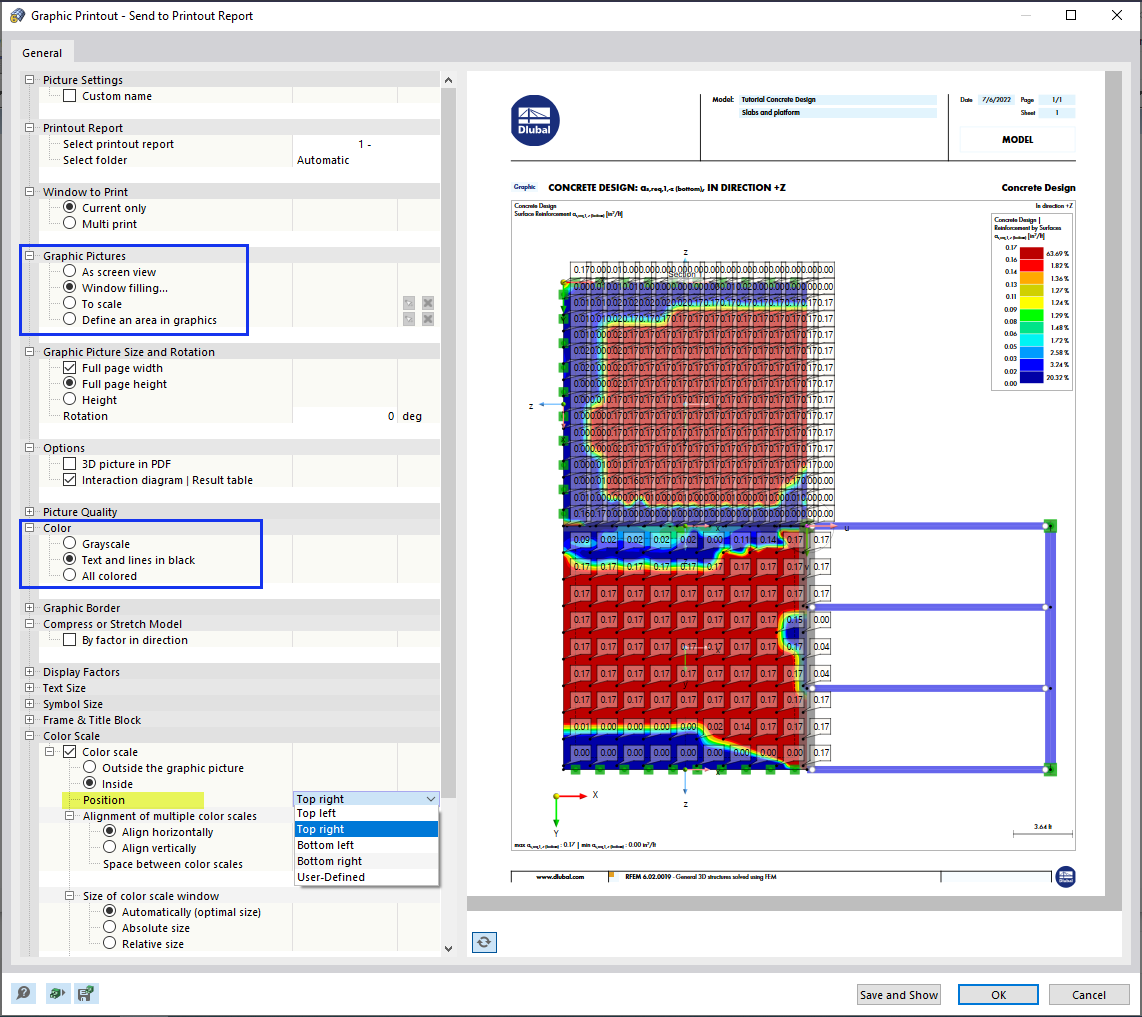Choose Bottom left in Position dropdown
This screenshot has height=1017, width=1142.
coord(366,845)
